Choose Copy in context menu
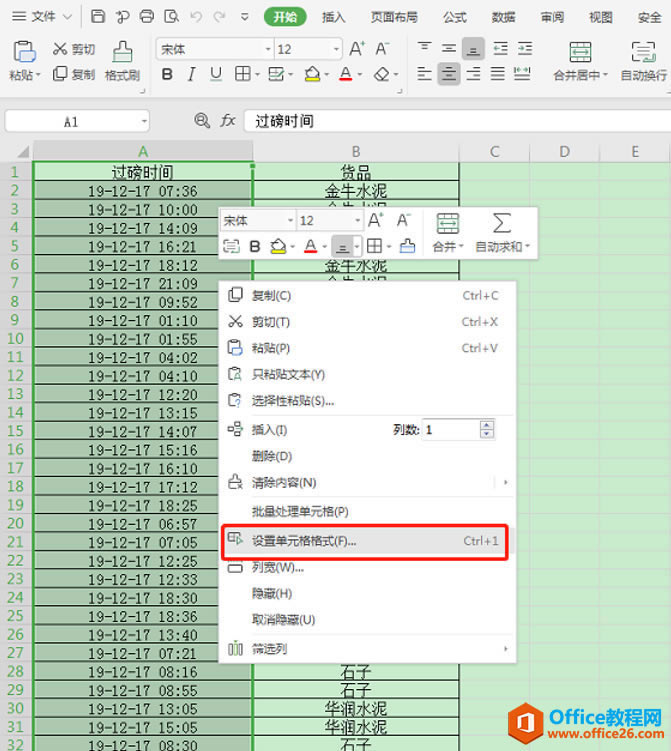This screenshot has height=751, width=671. point(367,296)
